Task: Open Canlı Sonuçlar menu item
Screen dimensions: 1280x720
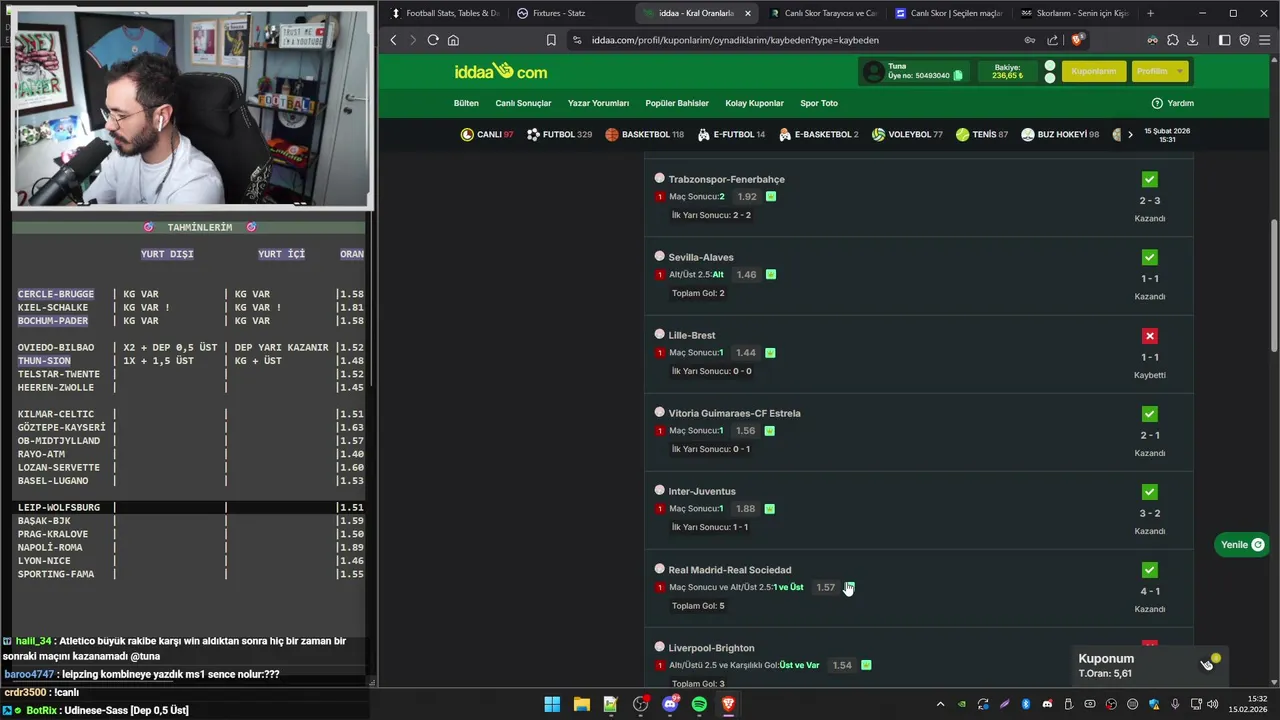Action: click(x=523, y=103)
